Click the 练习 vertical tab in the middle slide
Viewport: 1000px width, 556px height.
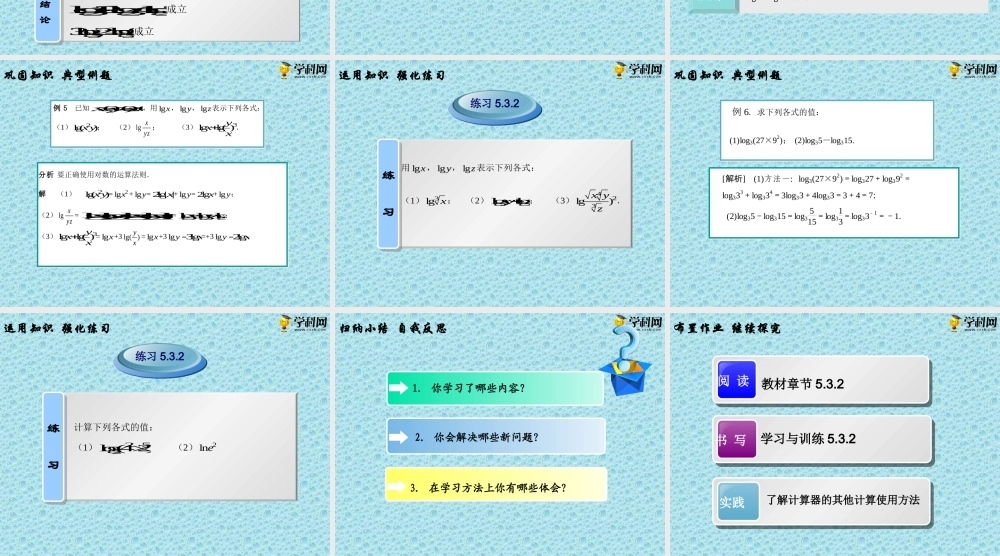[x=388, y=194]
